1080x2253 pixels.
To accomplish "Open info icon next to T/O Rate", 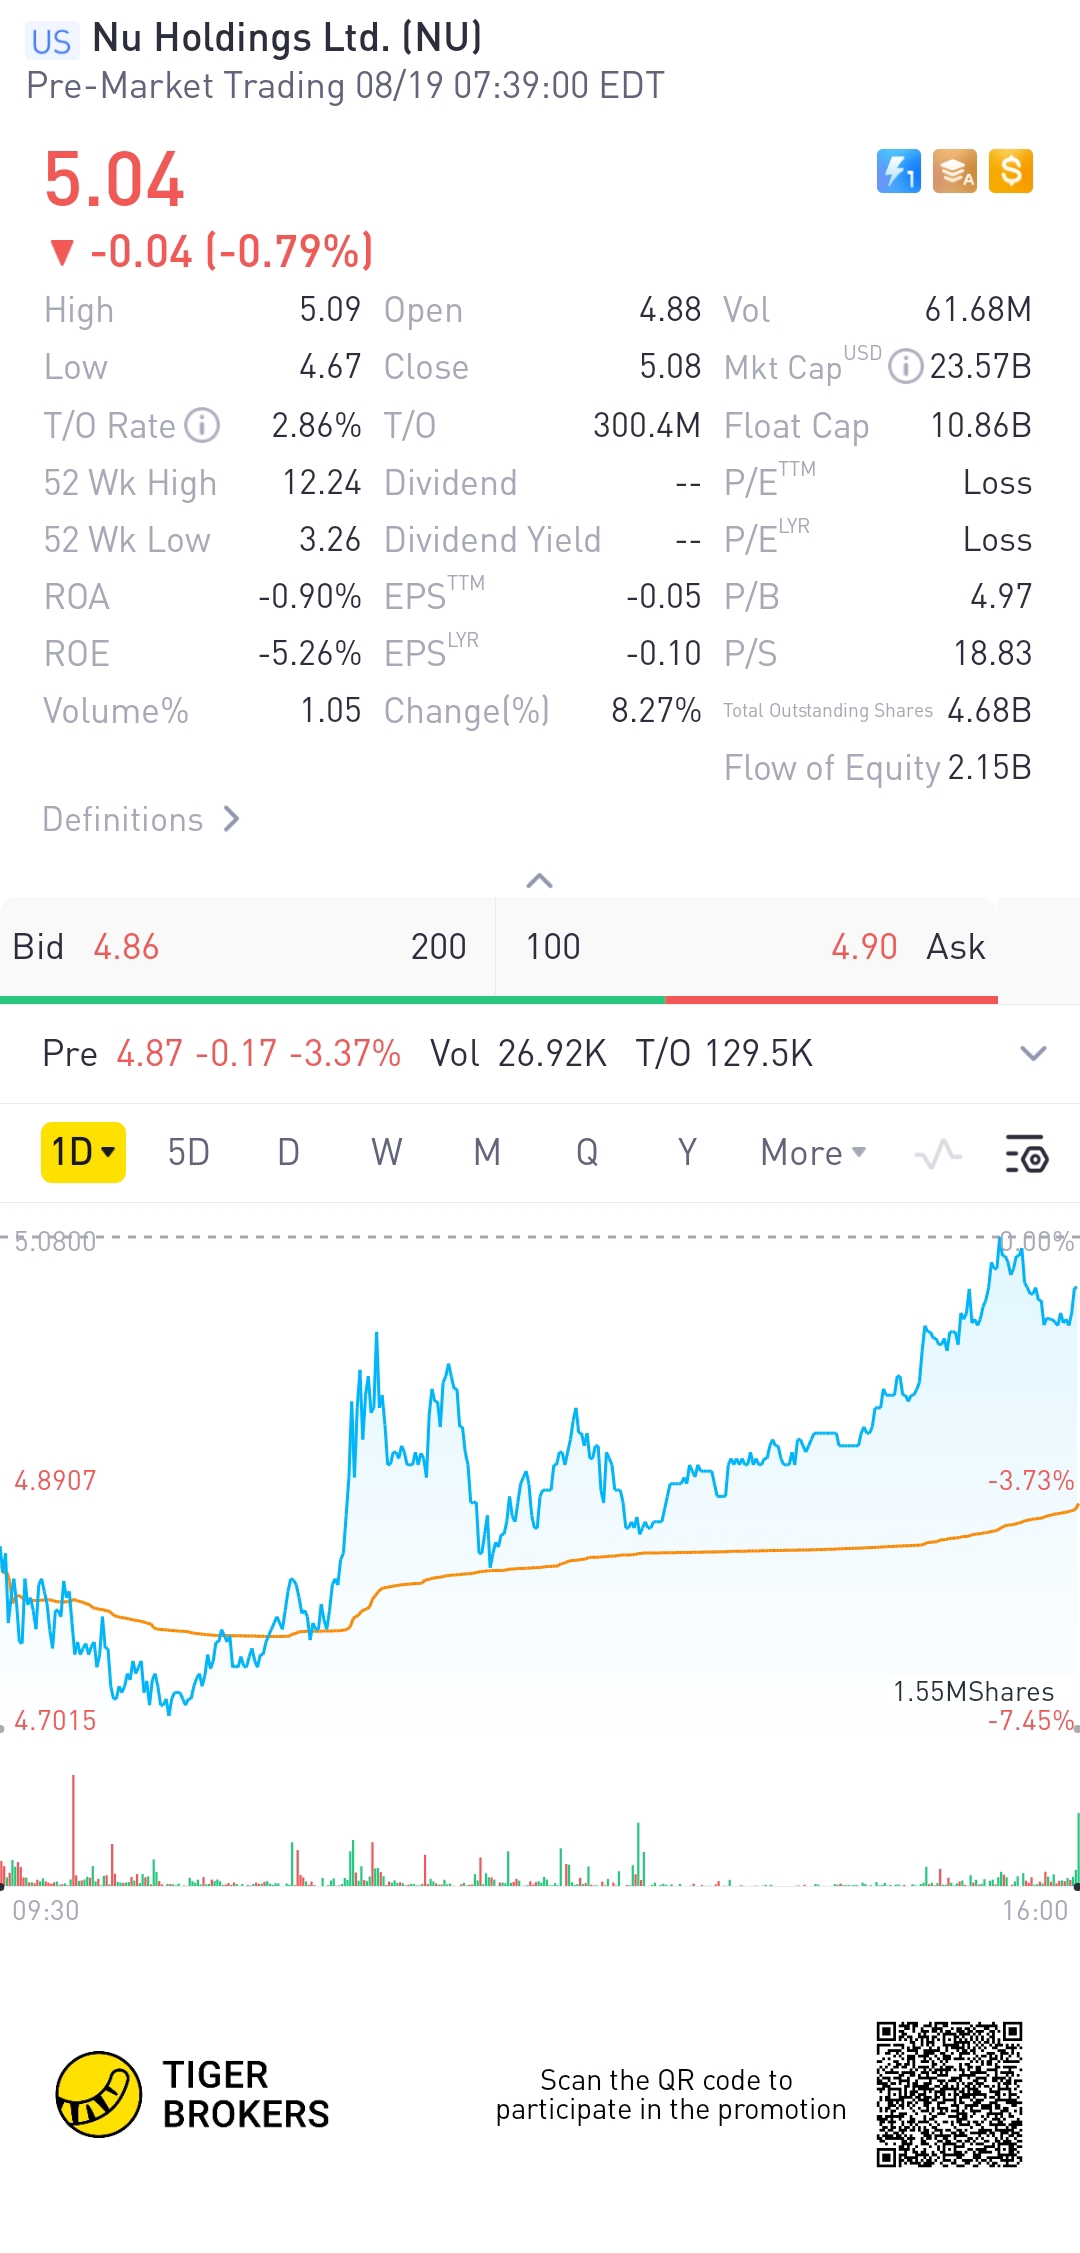I will pos(203,425).
